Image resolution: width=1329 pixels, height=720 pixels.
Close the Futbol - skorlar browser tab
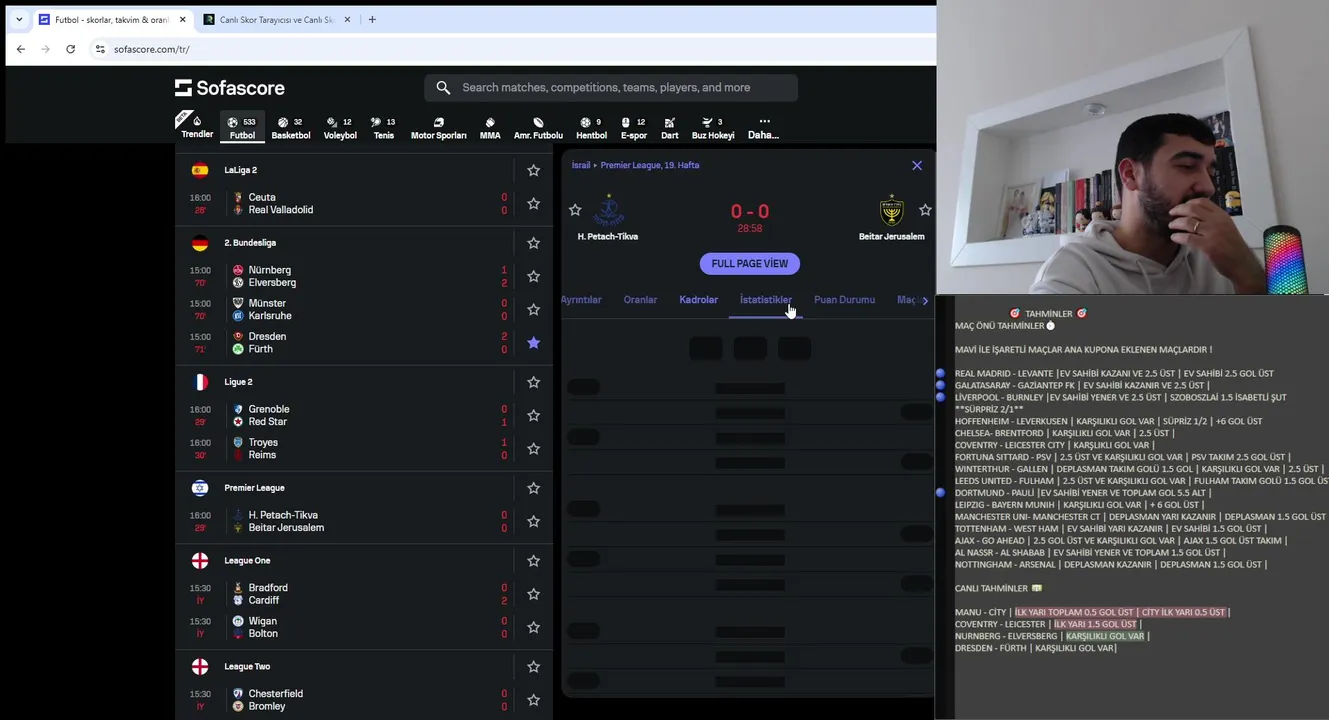point(181,19)
